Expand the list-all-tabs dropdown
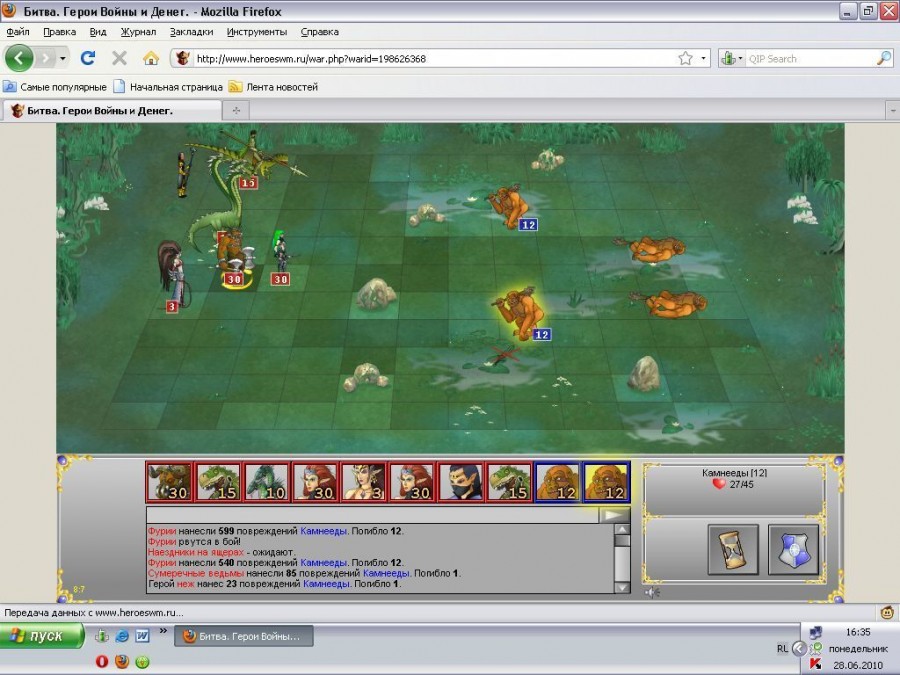 click(x=893, y=110)
